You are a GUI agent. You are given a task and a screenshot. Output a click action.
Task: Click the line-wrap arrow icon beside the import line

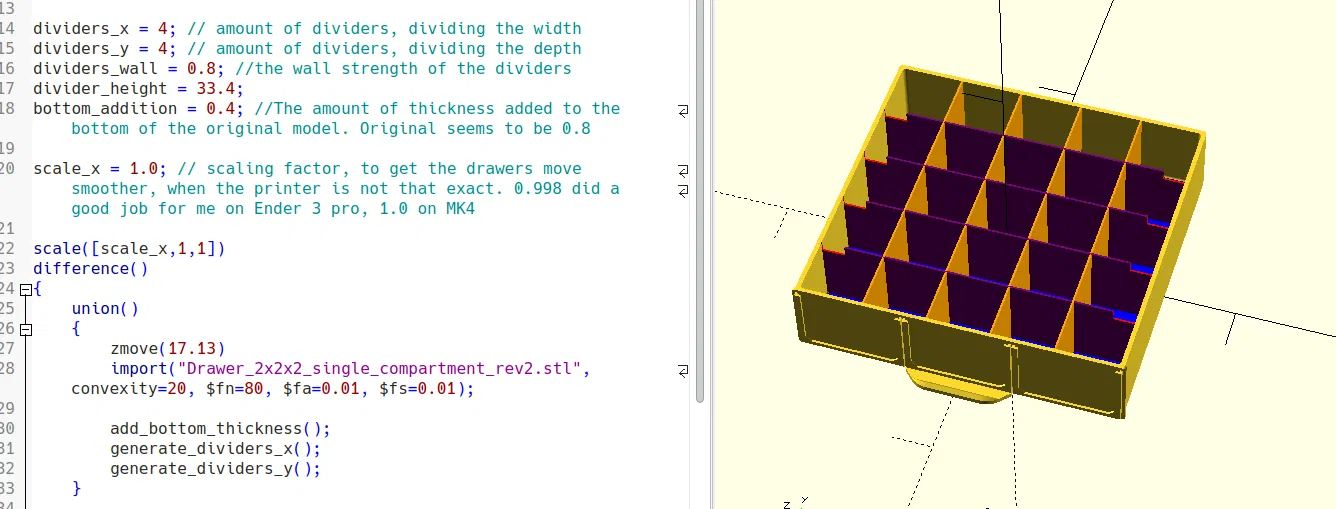pyautogui.click(x=683, y=369)
